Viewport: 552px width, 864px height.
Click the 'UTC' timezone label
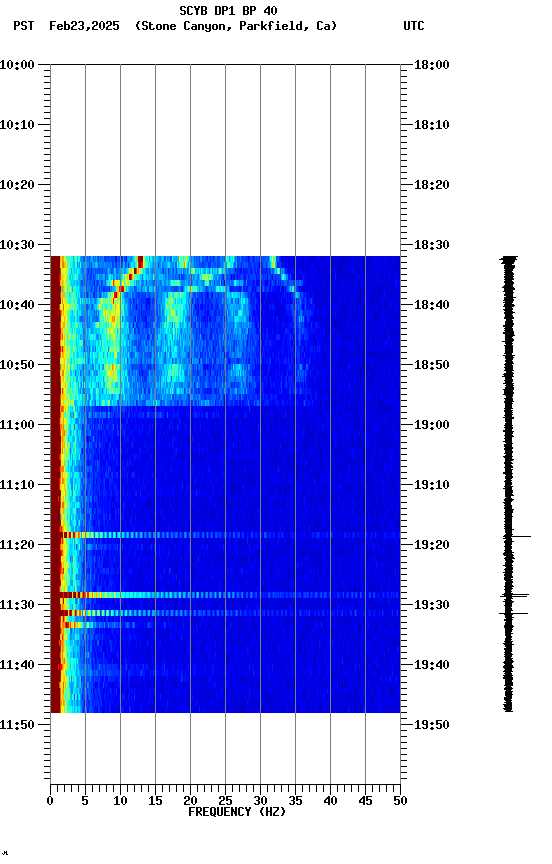(414, 26)
